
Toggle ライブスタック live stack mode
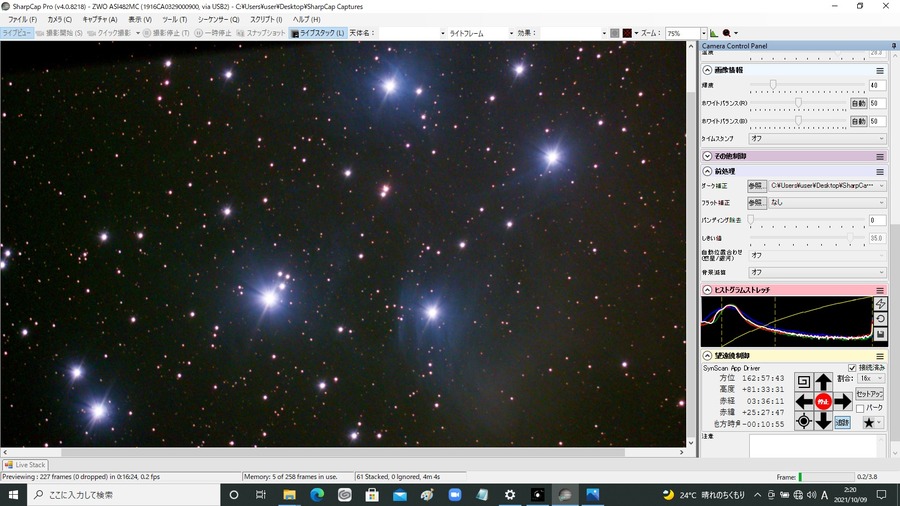click(x=317, y=33)
